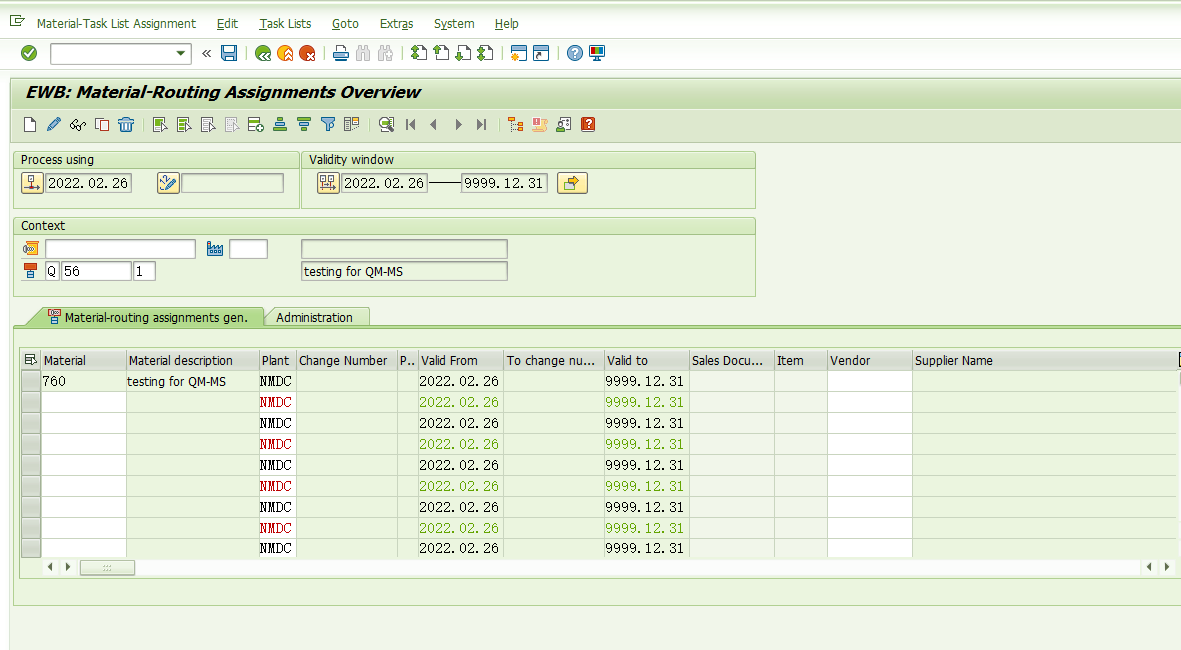1181x650 pixels.
Task: Open the Help menu
Action: coord(506,23)
